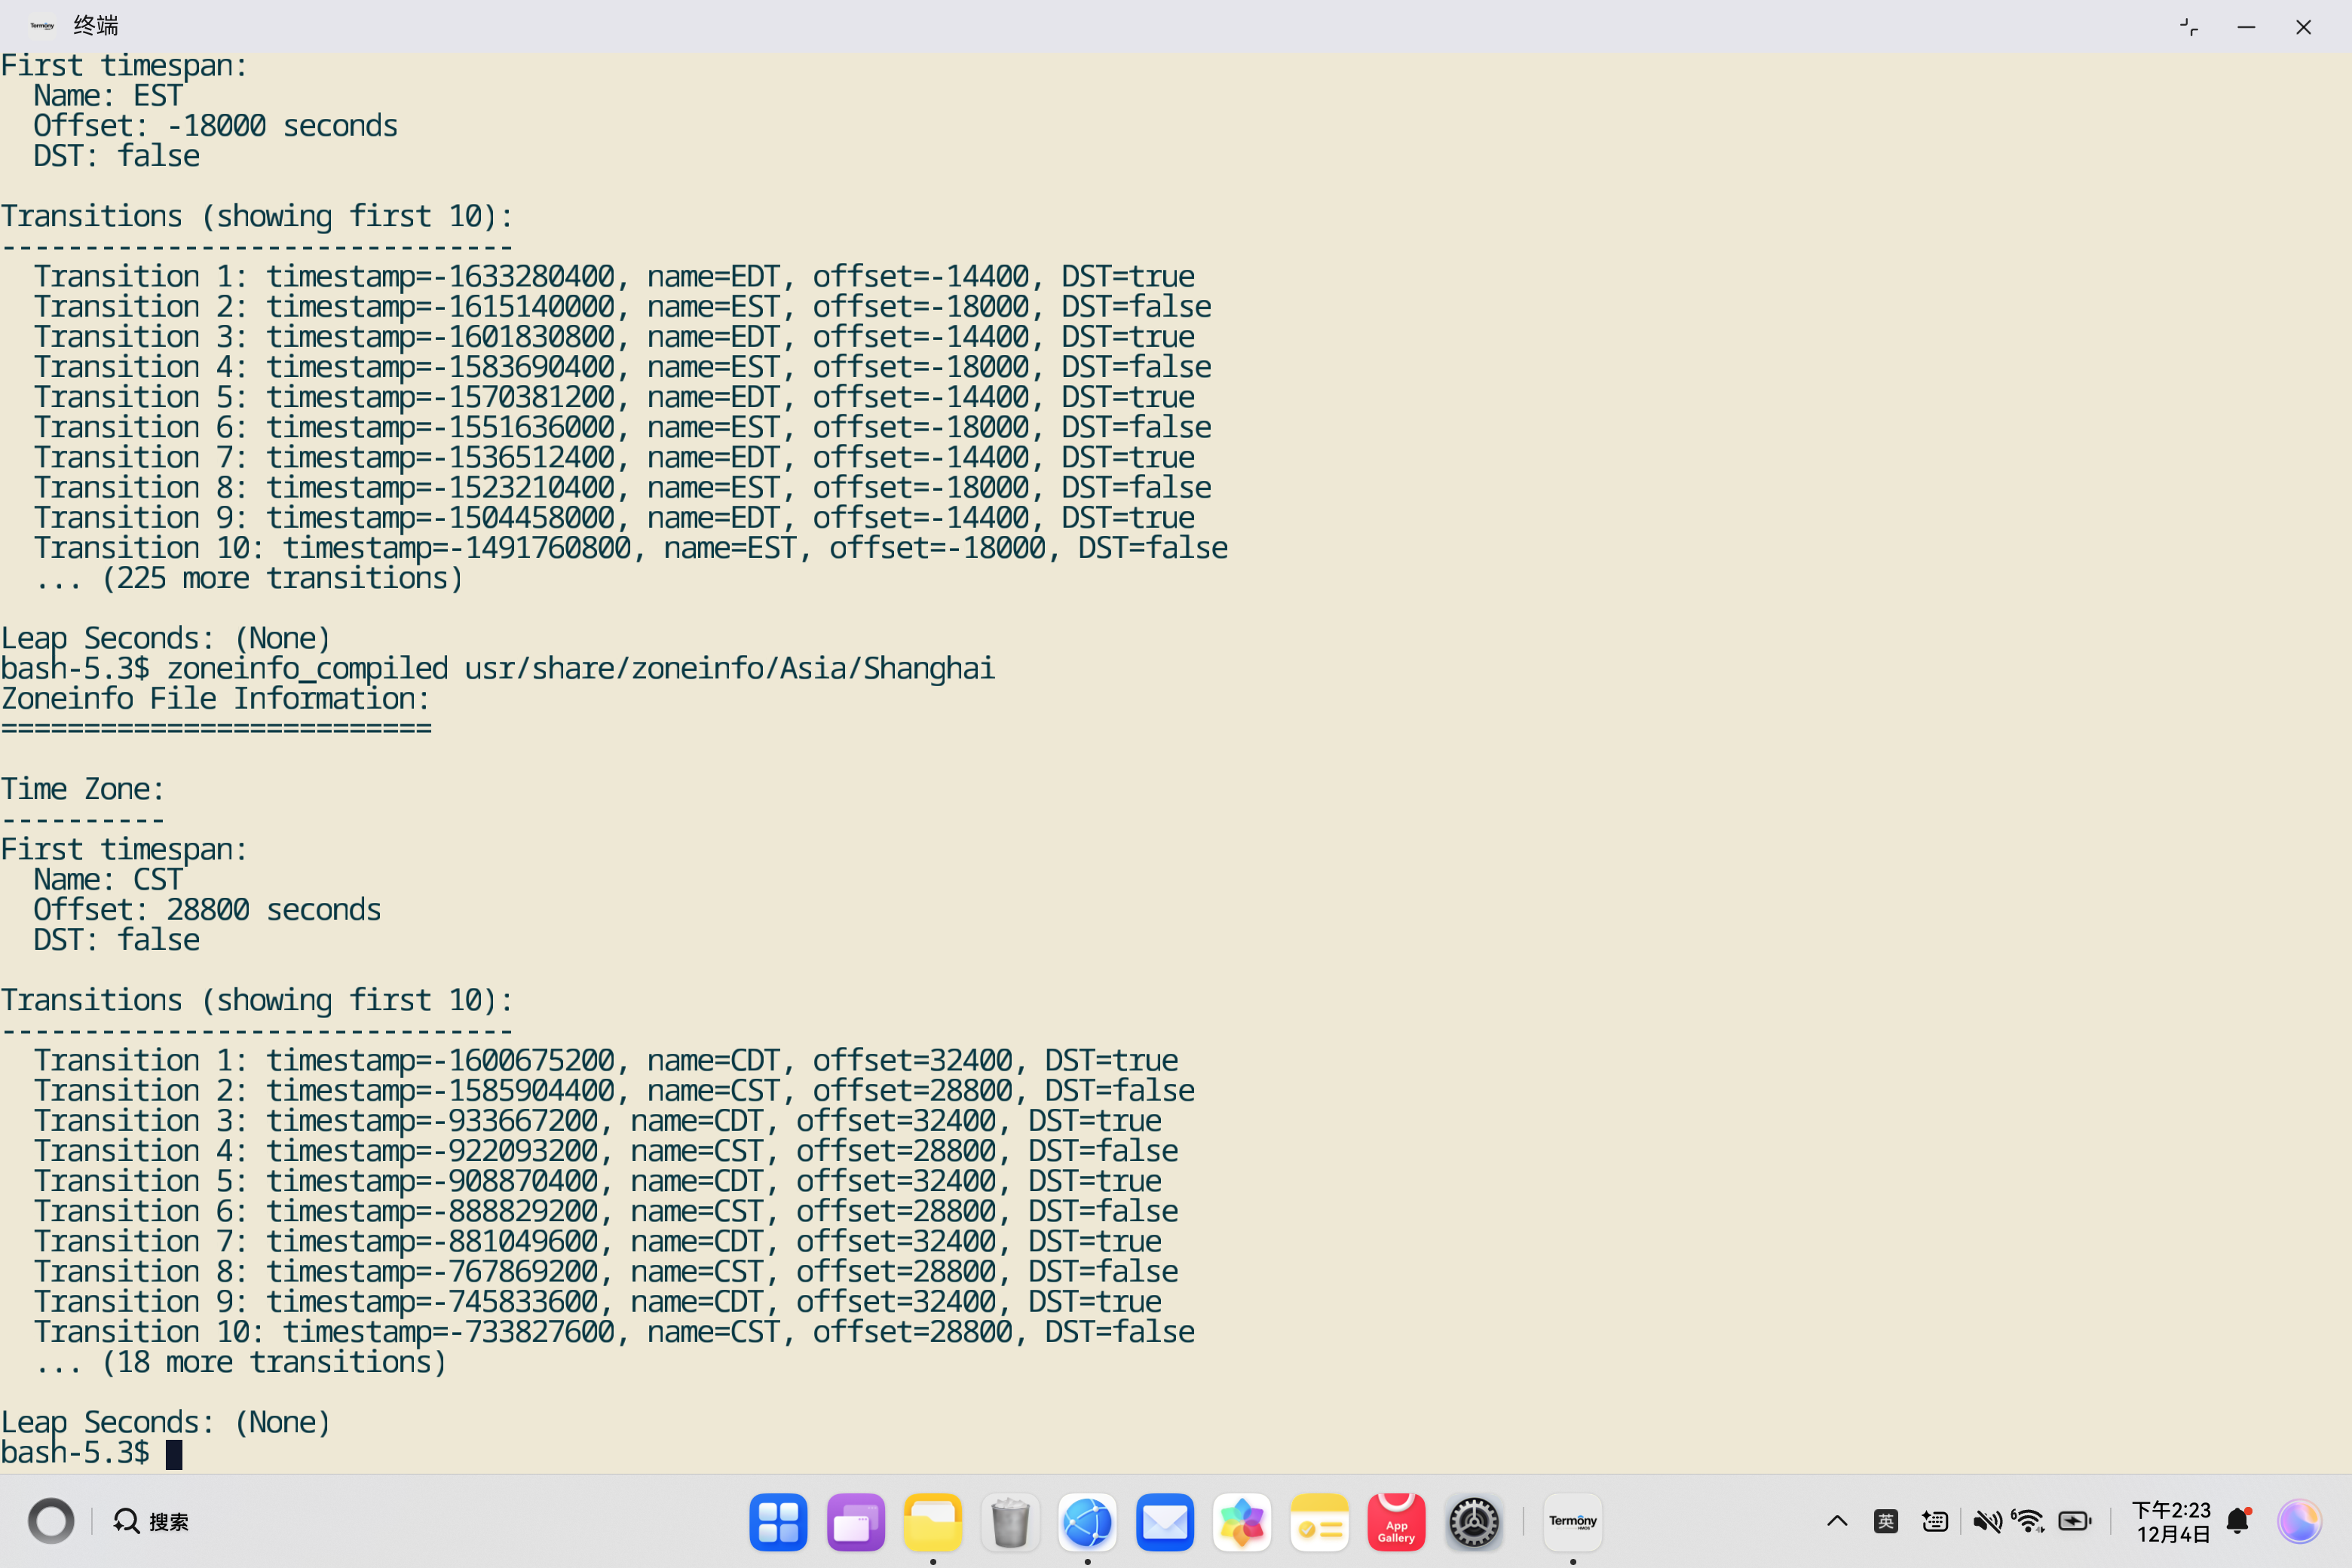Open the on-screen keyboard tray icon
This screenshot has width=2352, height=1568.
1935,1521
